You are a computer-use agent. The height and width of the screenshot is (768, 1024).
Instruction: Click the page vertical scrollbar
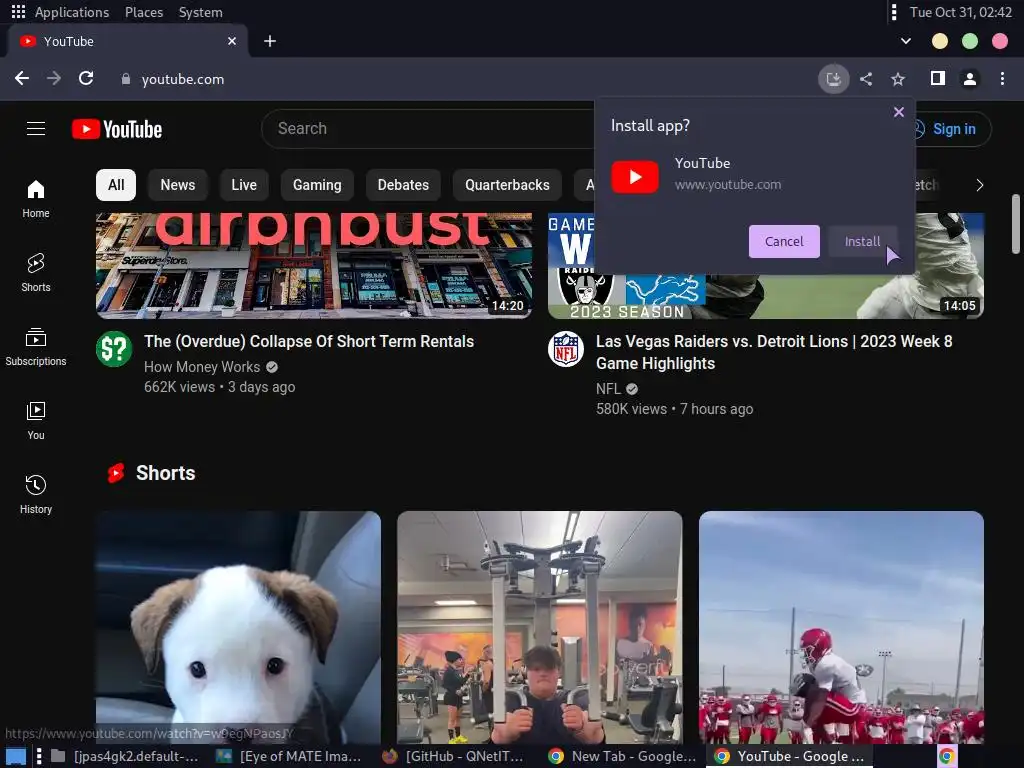click(x=1016, y=223)
